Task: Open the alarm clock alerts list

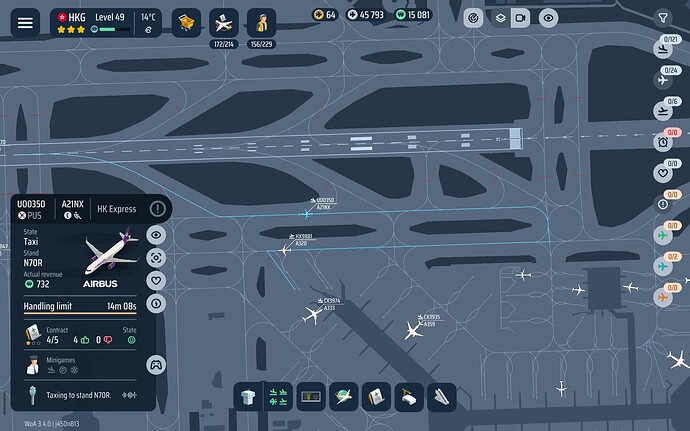Action: [x=662, y=142]
